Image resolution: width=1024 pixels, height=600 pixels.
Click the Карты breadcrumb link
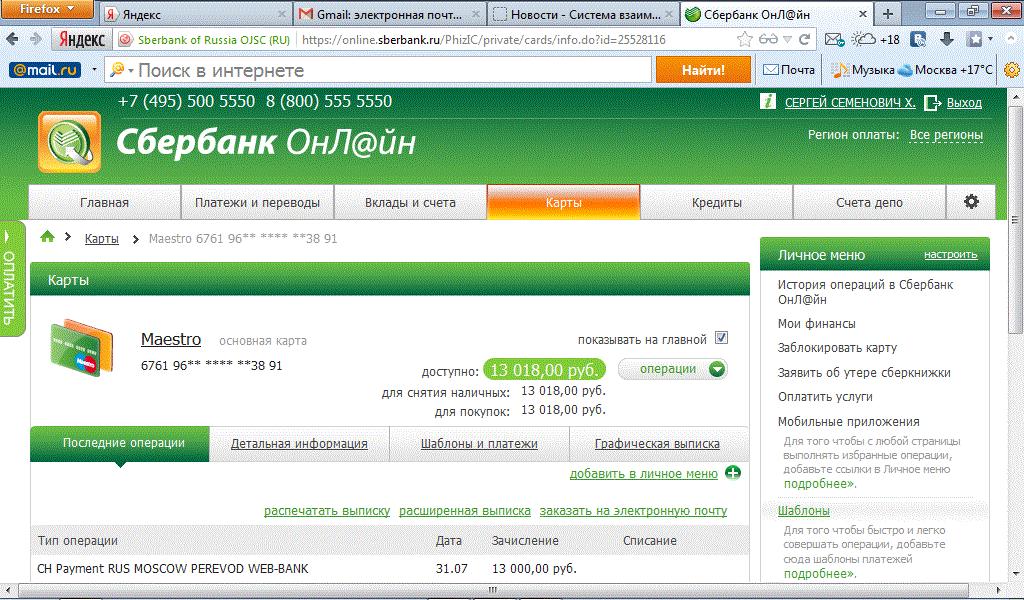coord(102,238)
